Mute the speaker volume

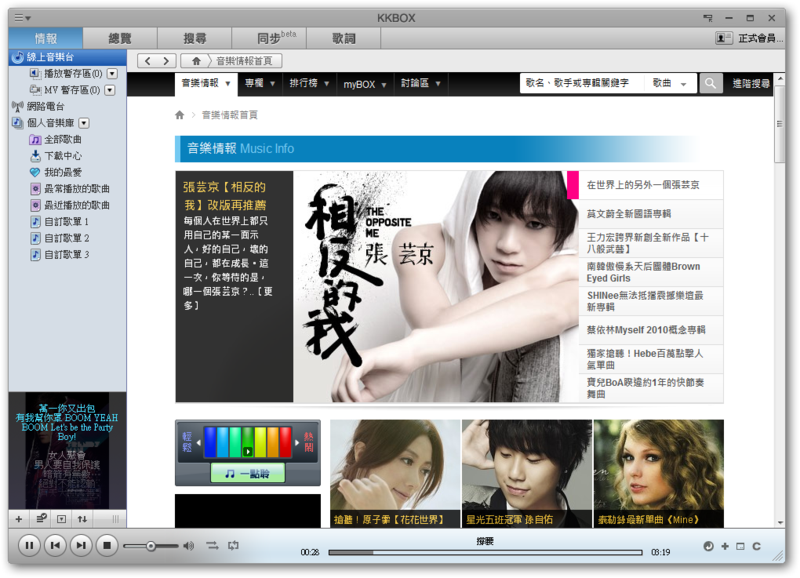190,546
